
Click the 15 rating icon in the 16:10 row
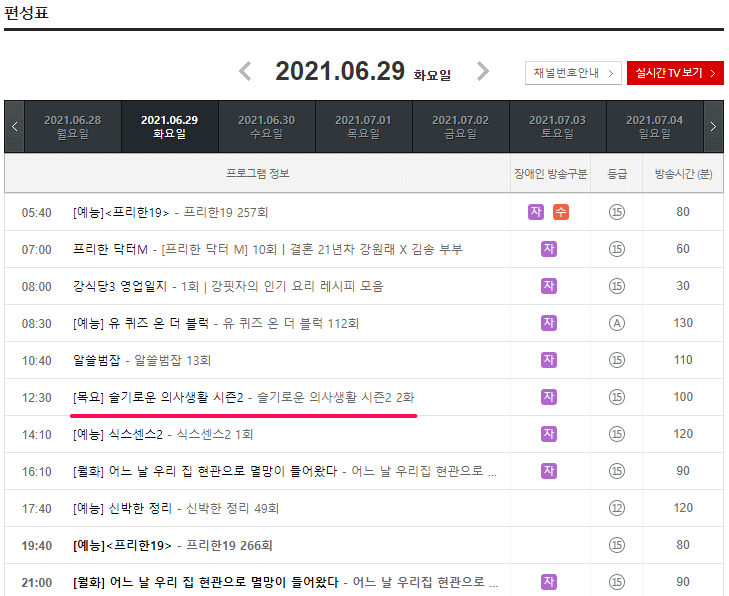(x=616, y=470)
